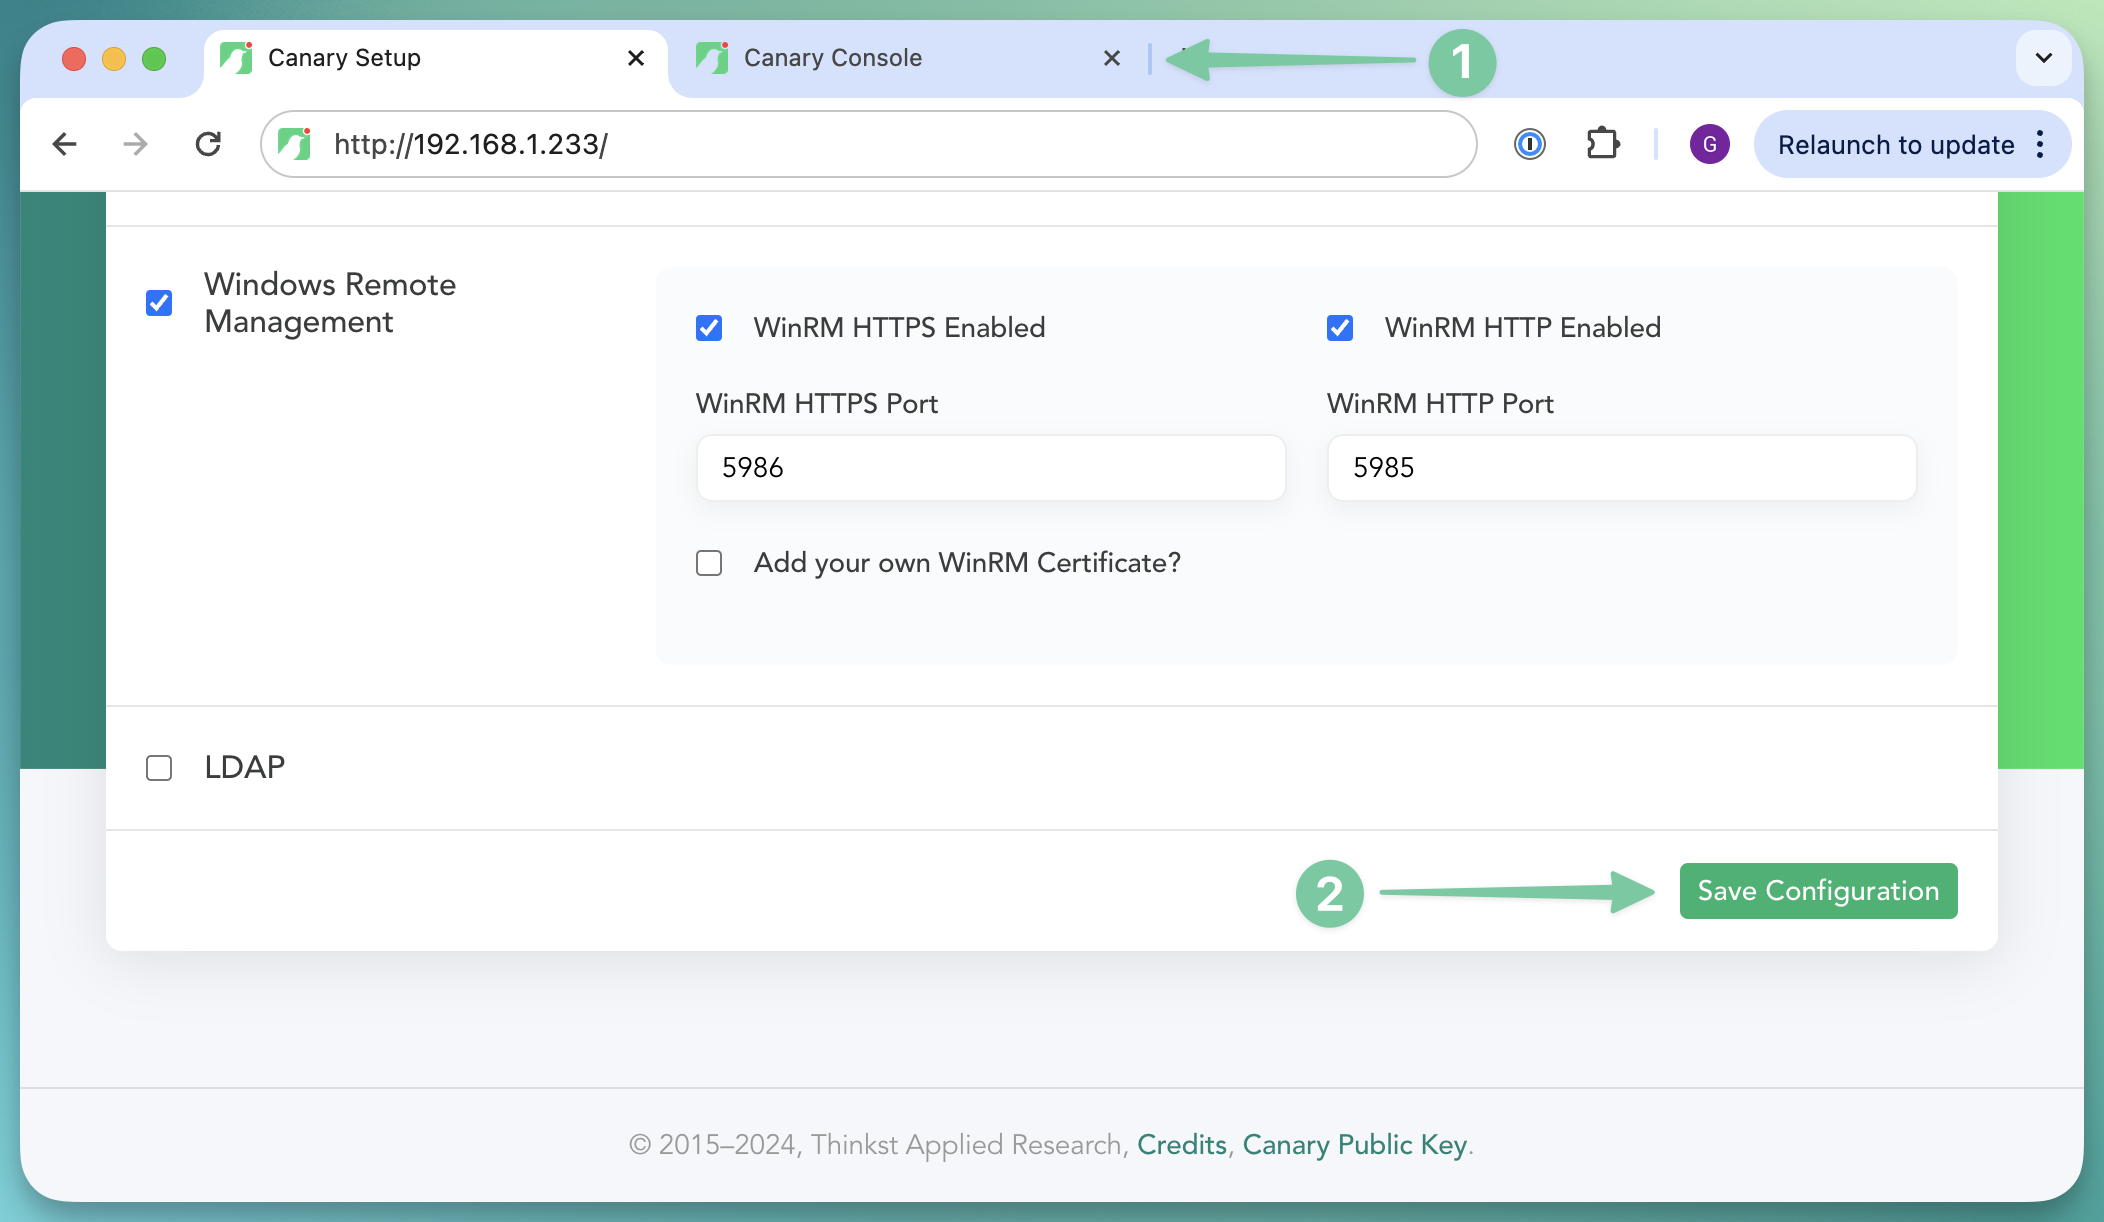Open the Chrome extensions puzzle-piece menu
This screenshot has height=1222, width=2104.
tap(1603, 143)
